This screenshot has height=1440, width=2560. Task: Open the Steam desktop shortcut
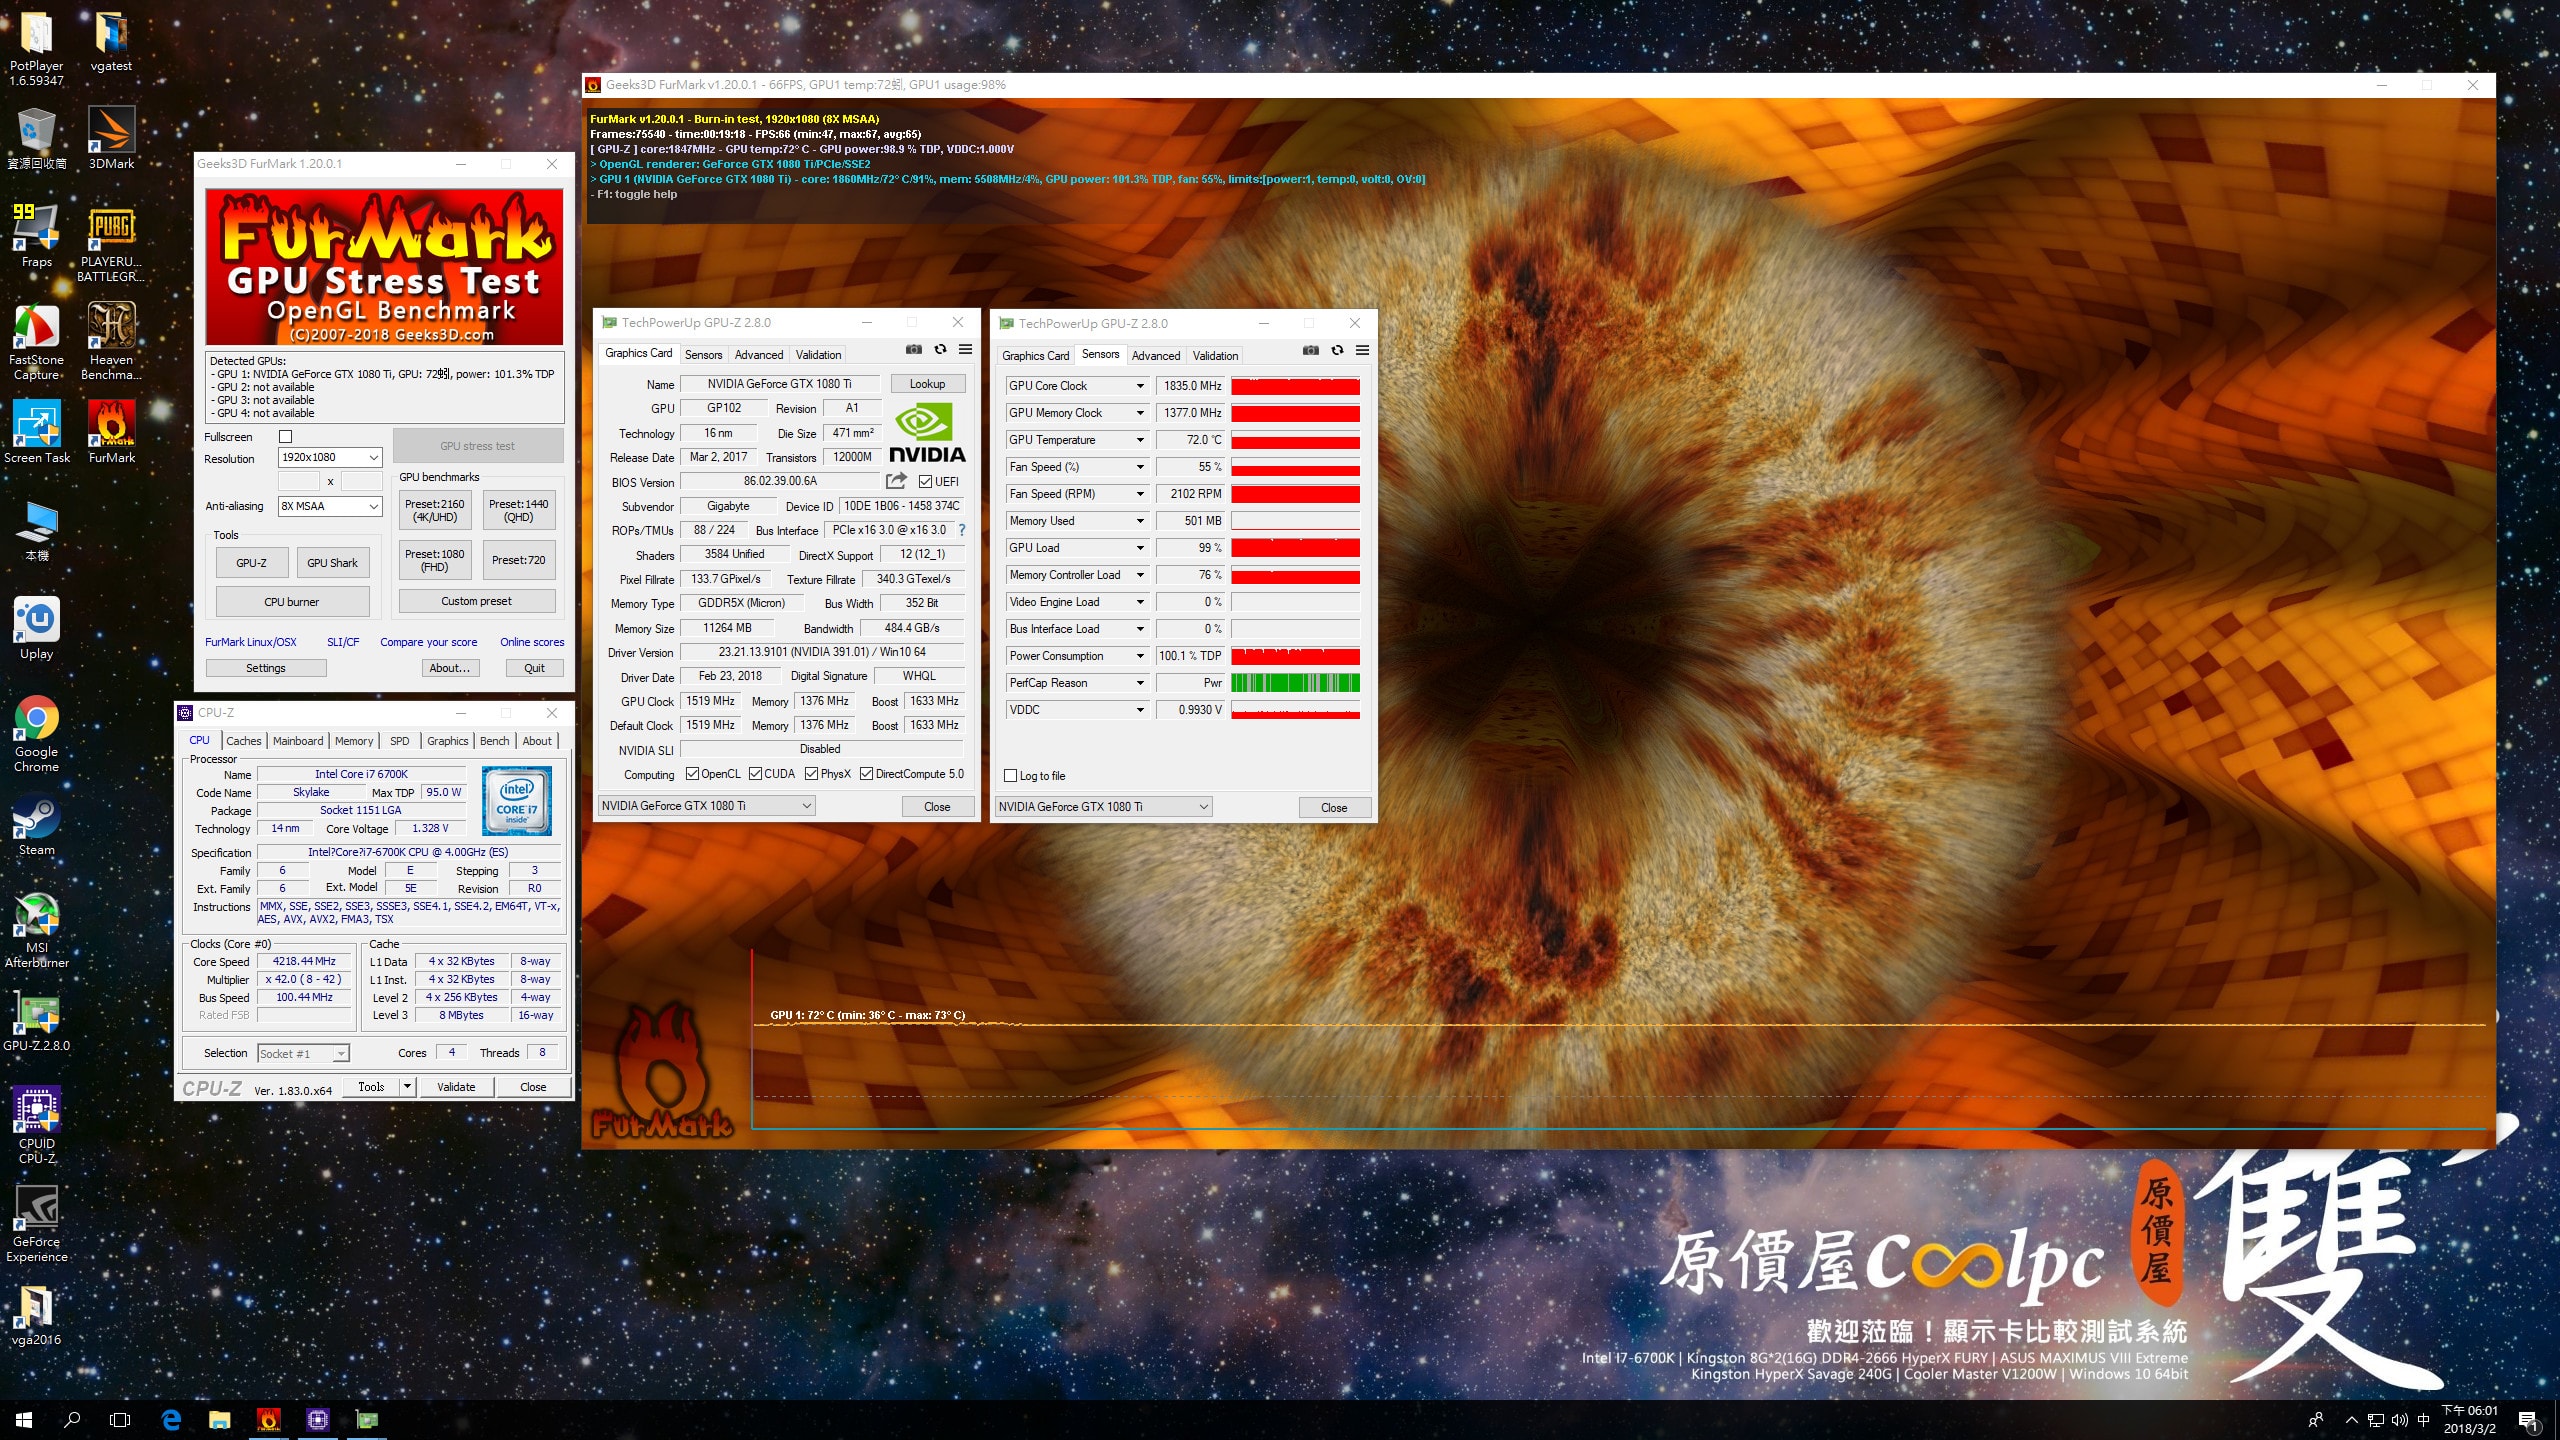click(x=37, y=824)
